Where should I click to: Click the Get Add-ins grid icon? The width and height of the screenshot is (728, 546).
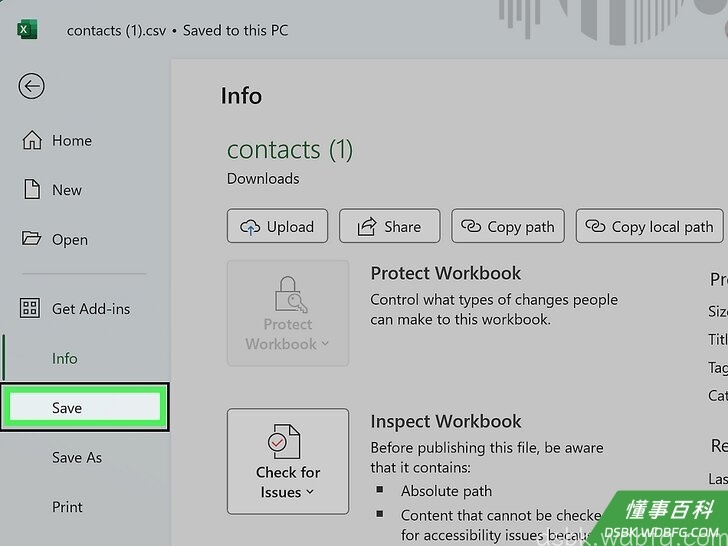(x=30, y=308)
